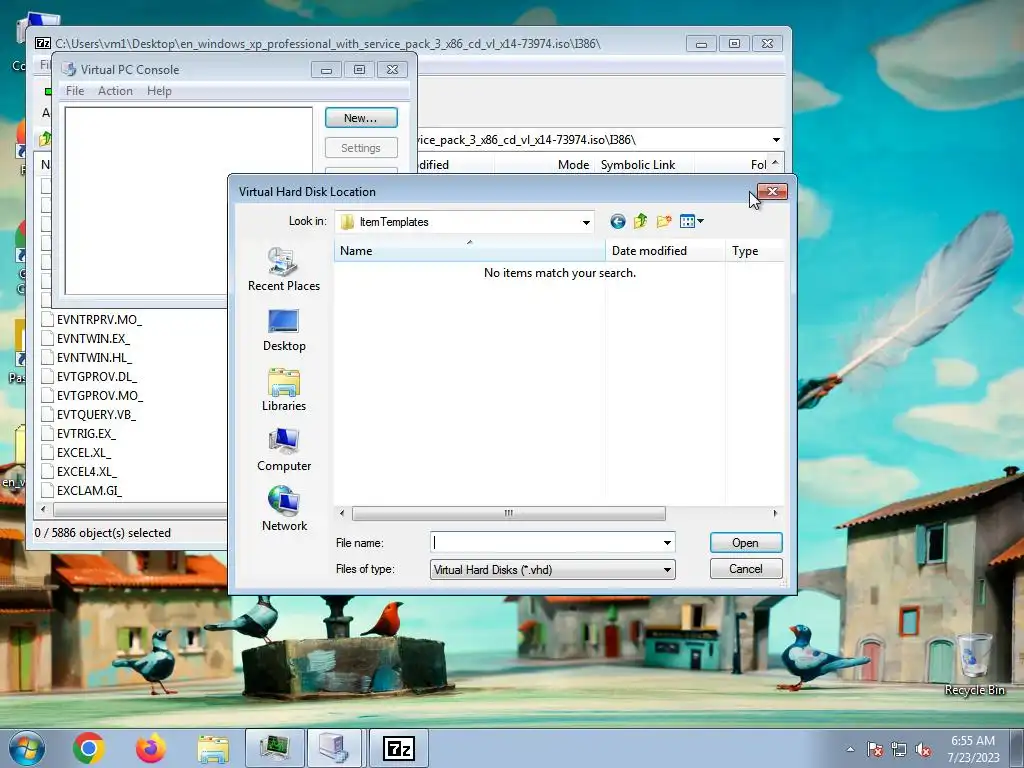The height and width of the screenshot is (768, 1024).
Task: Open the Help menu in Virtual PC Console
Action: coord(159,91)
